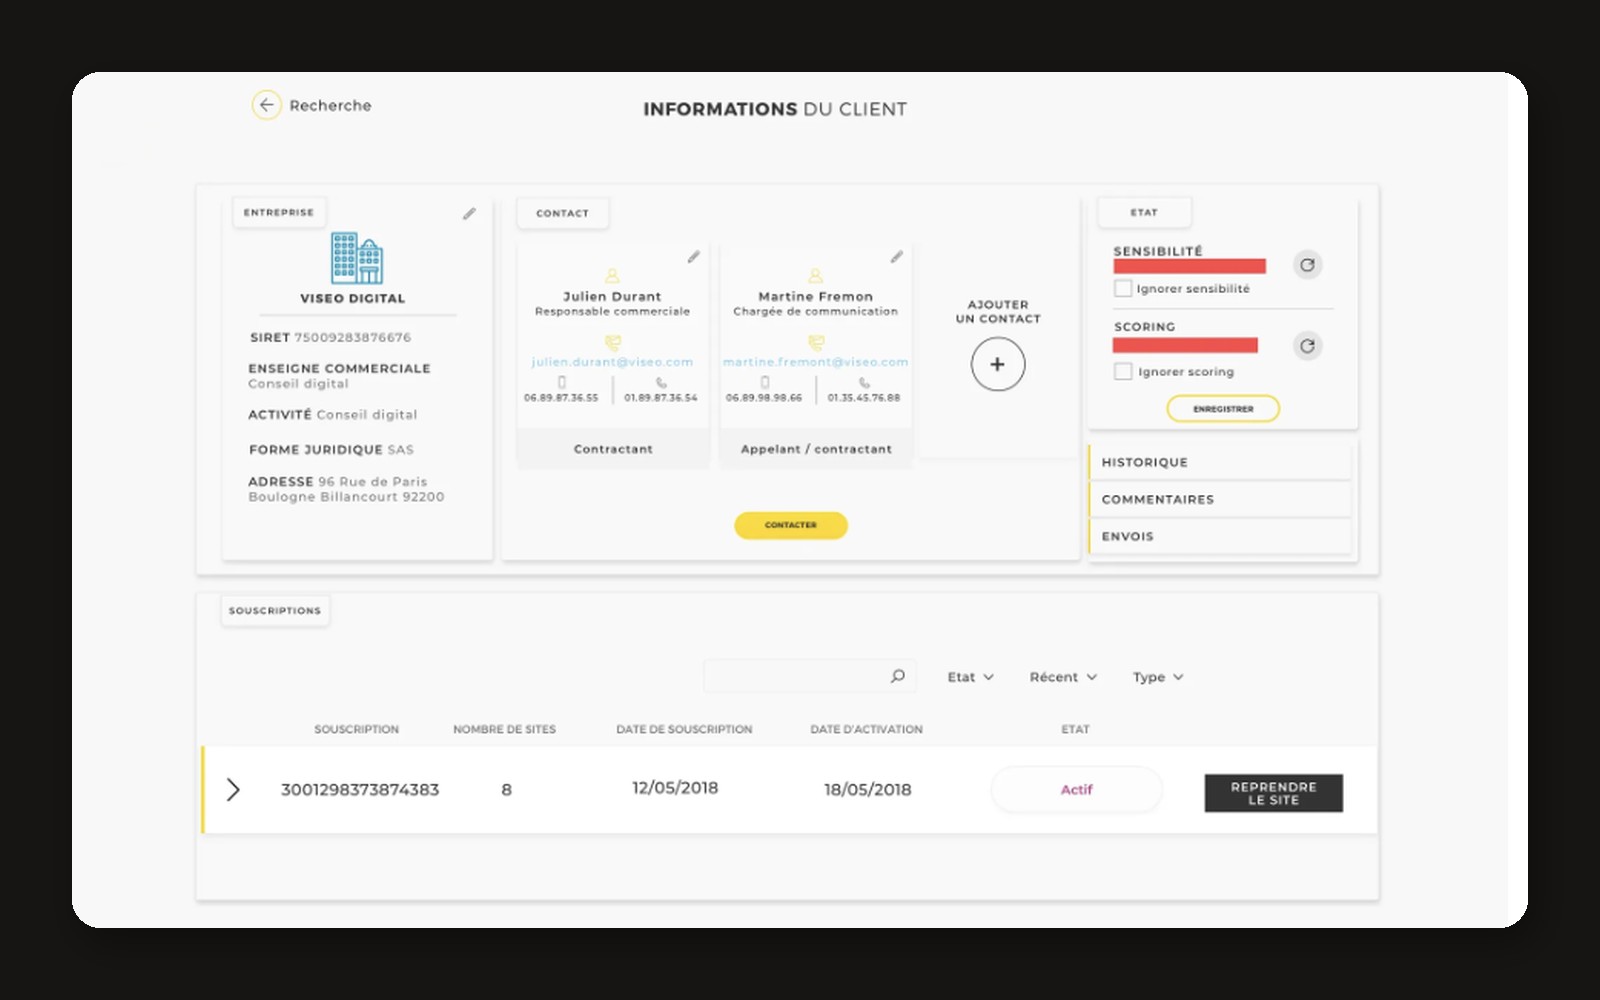This screenshot has height=1000, width=1600.
Task: Click the Ajouter un contact label
Action: click(997, 311)
